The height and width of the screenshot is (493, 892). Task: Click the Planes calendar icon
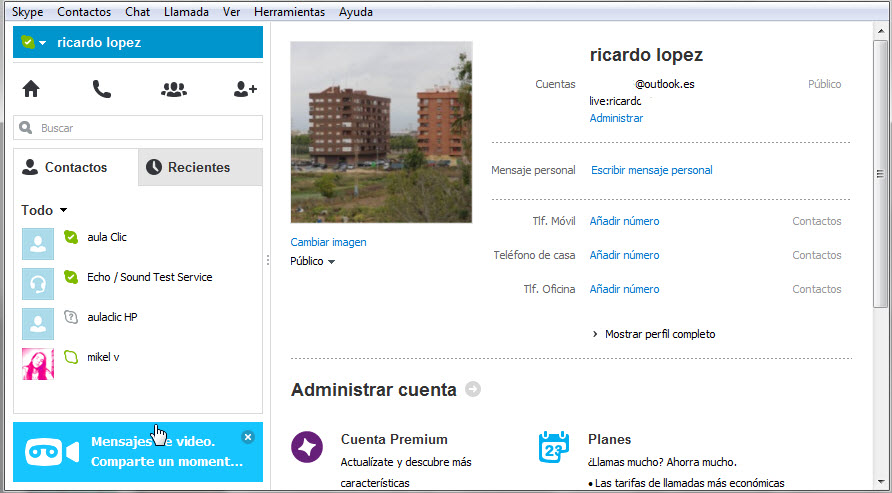pyautogui.click(x=554, y=447)
